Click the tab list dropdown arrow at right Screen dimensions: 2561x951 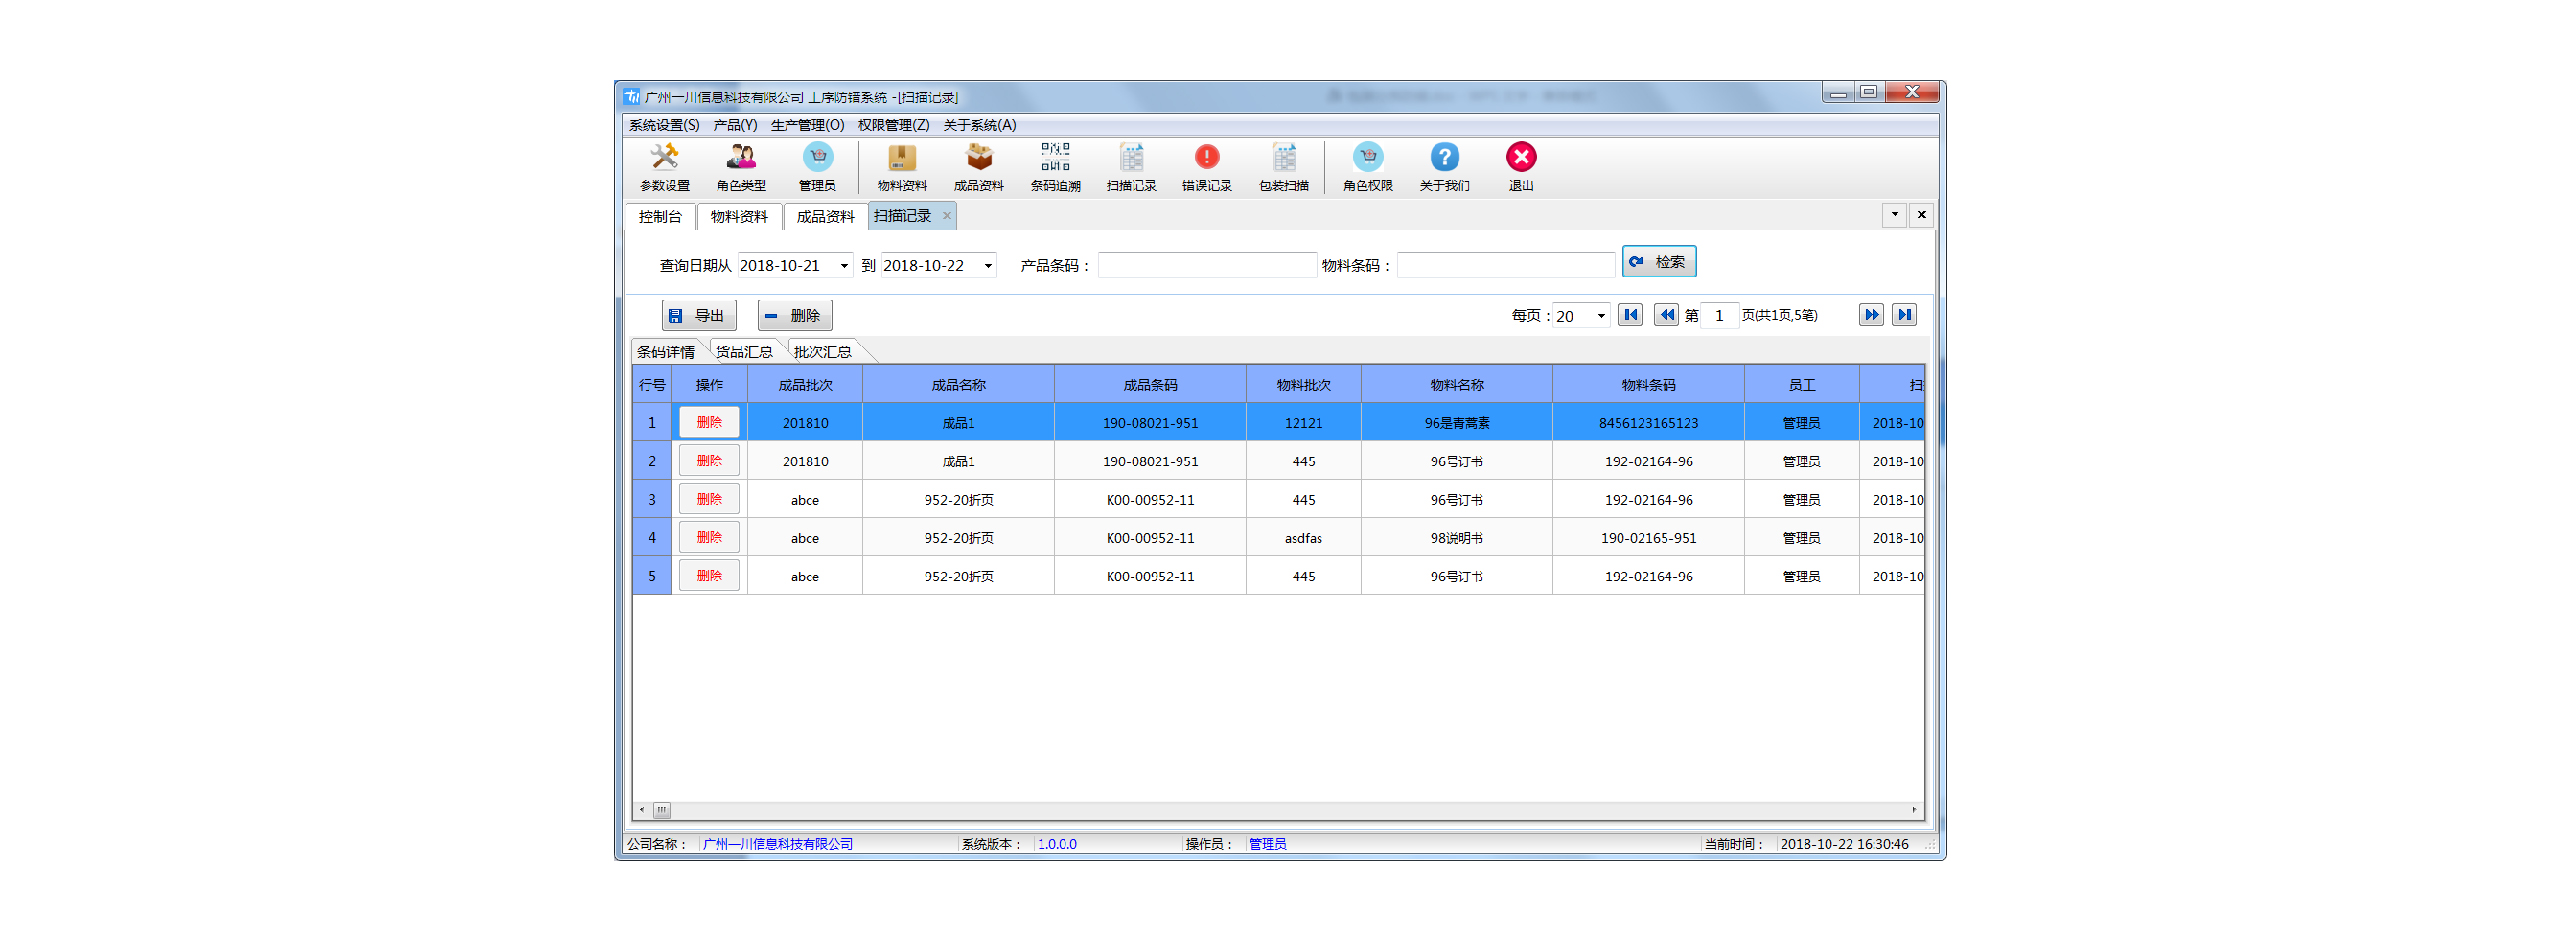1894,215
